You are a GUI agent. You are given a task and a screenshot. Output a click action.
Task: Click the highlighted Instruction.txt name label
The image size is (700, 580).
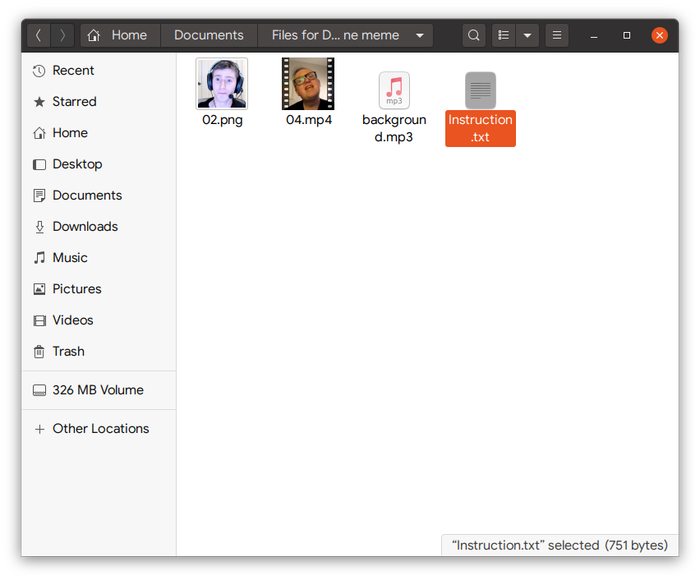(480, 129)
